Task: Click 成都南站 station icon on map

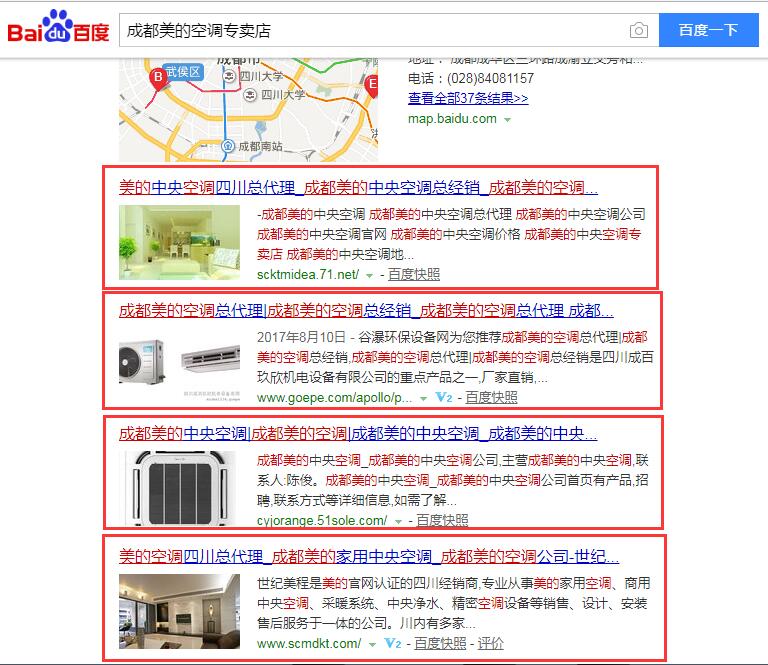Action: [227, 146]
